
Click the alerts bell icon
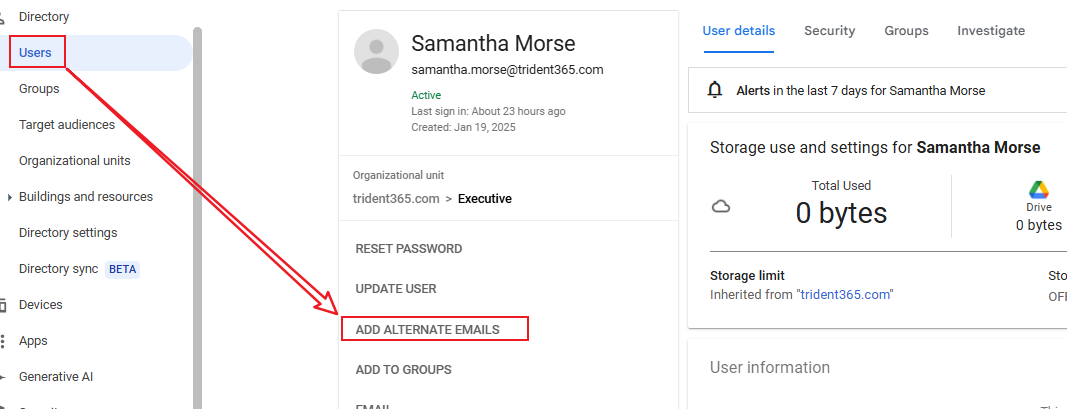[714, 90]
